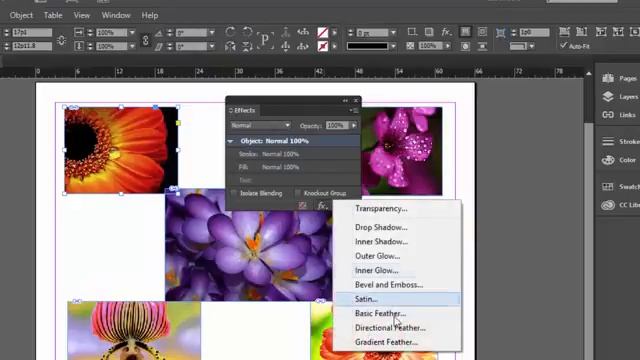Image resolution: width=640 pixels, height=360 pixels.
Task: Click the orange gerbera flower image
Action: [121, 150]
